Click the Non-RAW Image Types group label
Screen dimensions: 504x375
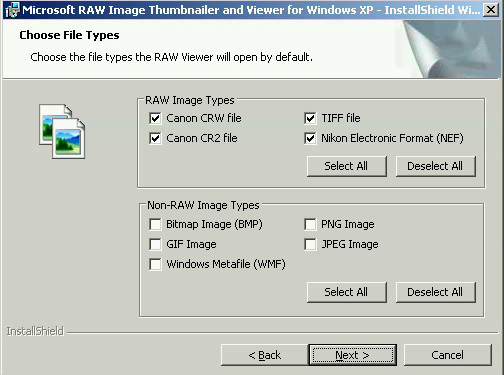tap(203, 205)
